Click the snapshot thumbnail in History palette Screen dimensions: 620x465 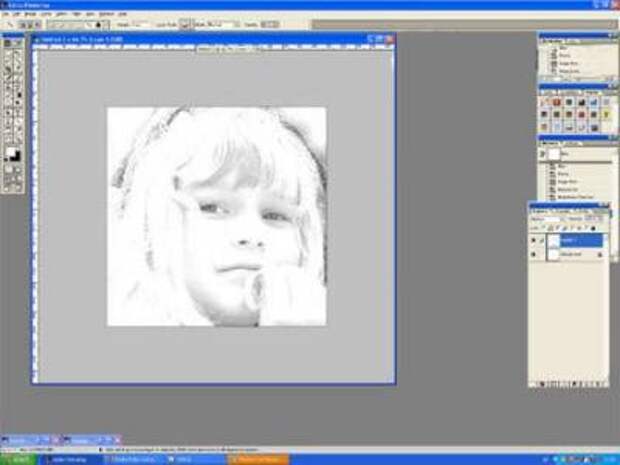pos(554,154)
